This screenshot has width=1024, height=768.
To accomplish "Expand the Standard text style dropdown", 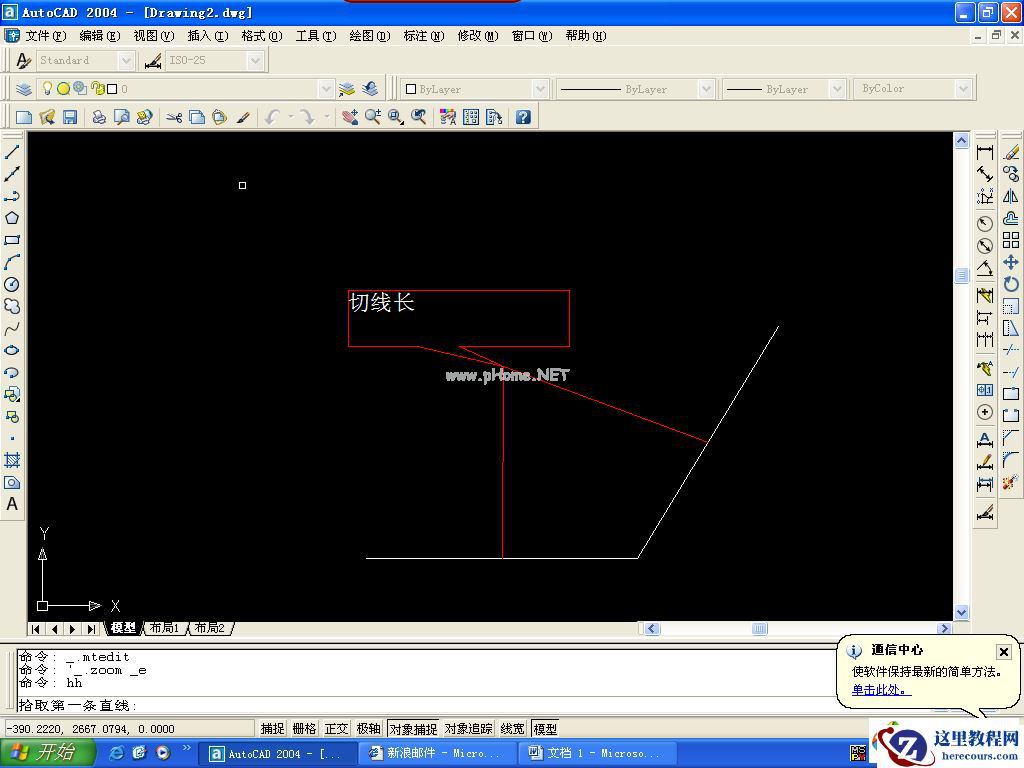I will coord(126,61).
